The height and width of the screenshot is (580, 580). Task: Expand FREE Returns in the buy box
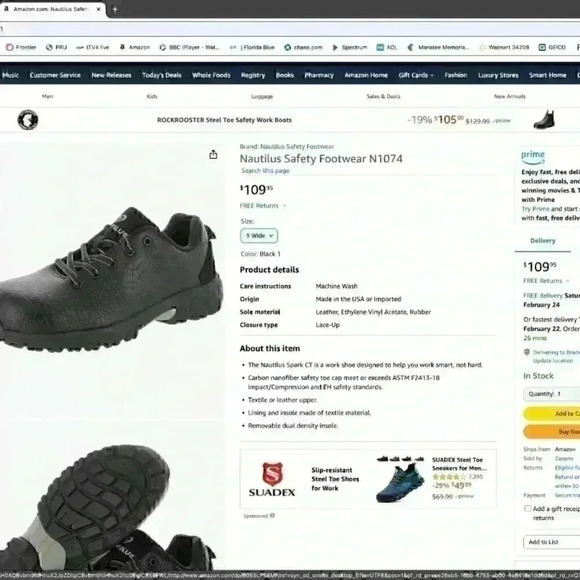pos(546,281)
